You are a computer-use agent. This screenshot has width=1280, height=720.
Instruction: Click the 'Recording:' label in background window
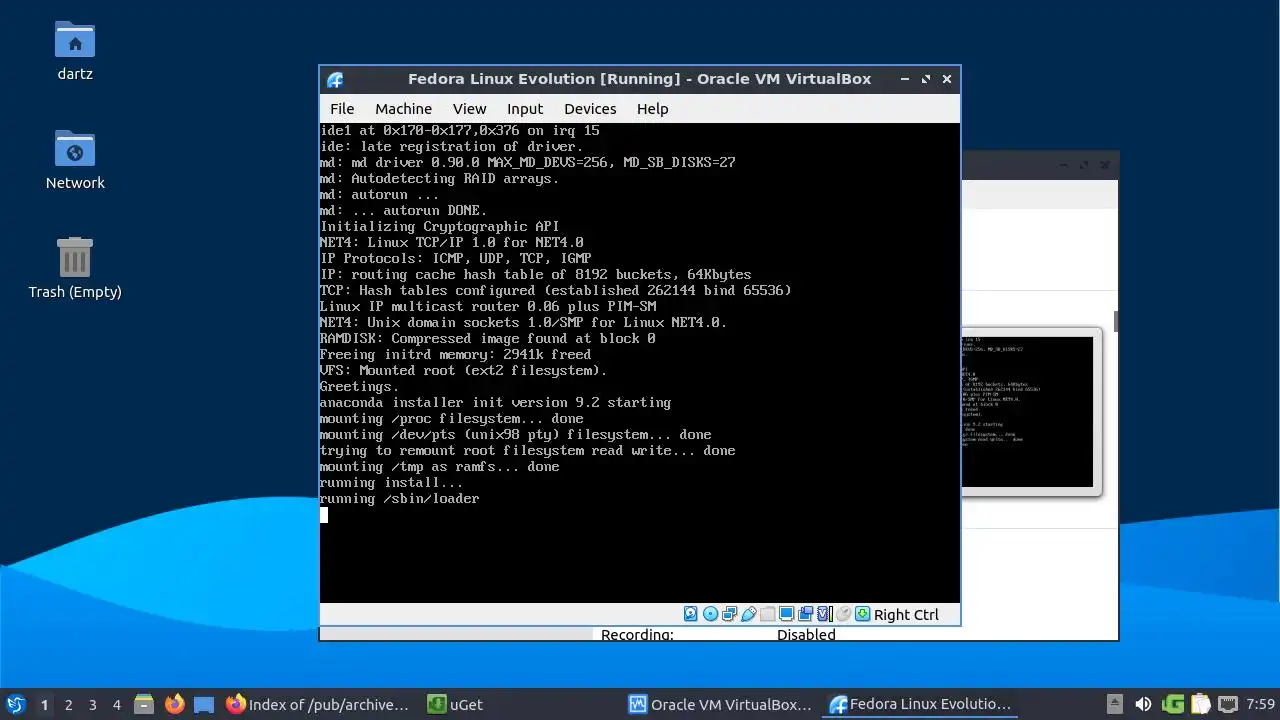tap(637, 634)
